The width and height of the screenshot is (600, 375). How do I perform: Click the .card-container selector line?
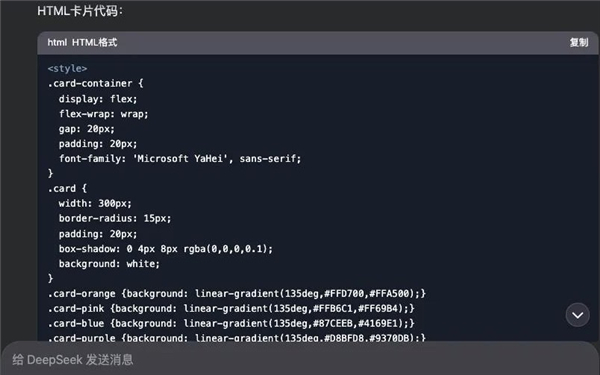coord(95,83)
